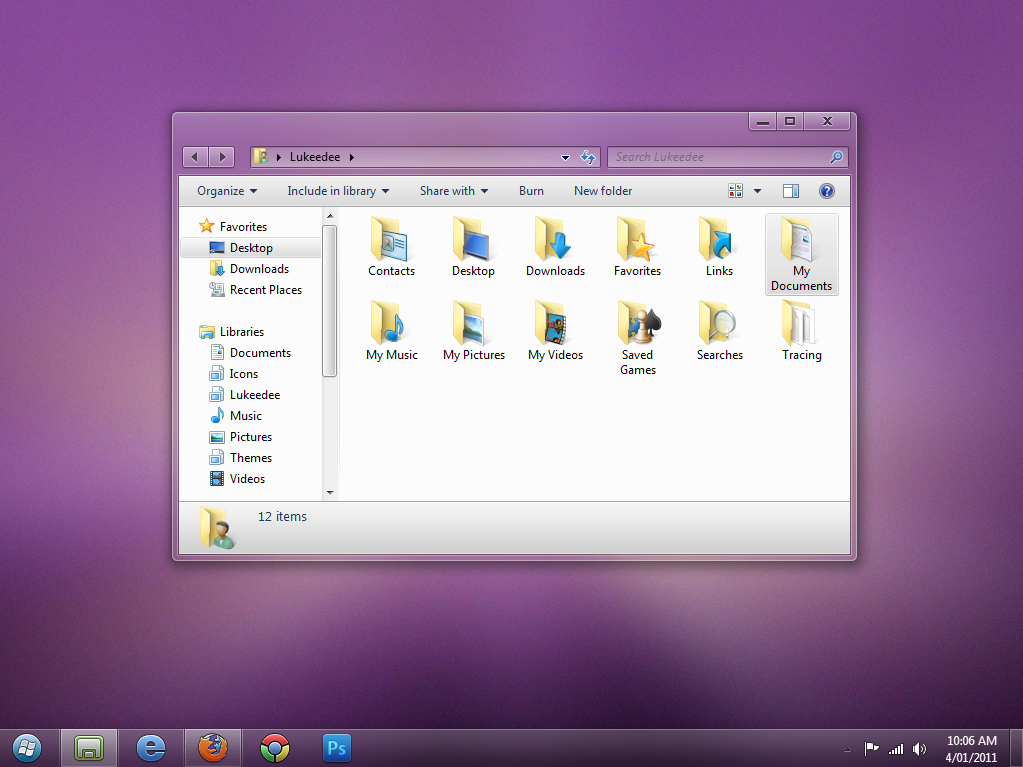Click the navigation pane scroll down arrow
Viewport: 1023px width, 767px height.
click(x=330, y=492)
